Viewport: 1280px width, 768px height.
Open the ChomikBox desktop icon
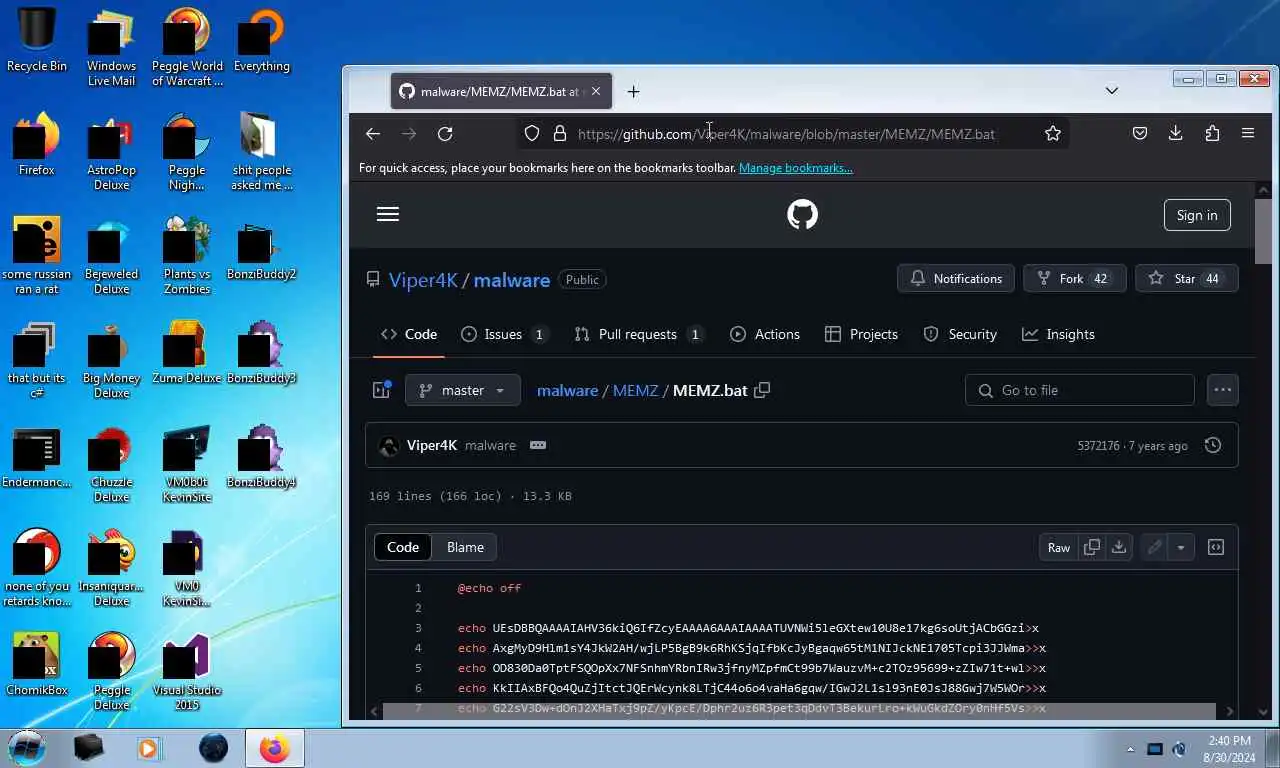pos(37,664)
